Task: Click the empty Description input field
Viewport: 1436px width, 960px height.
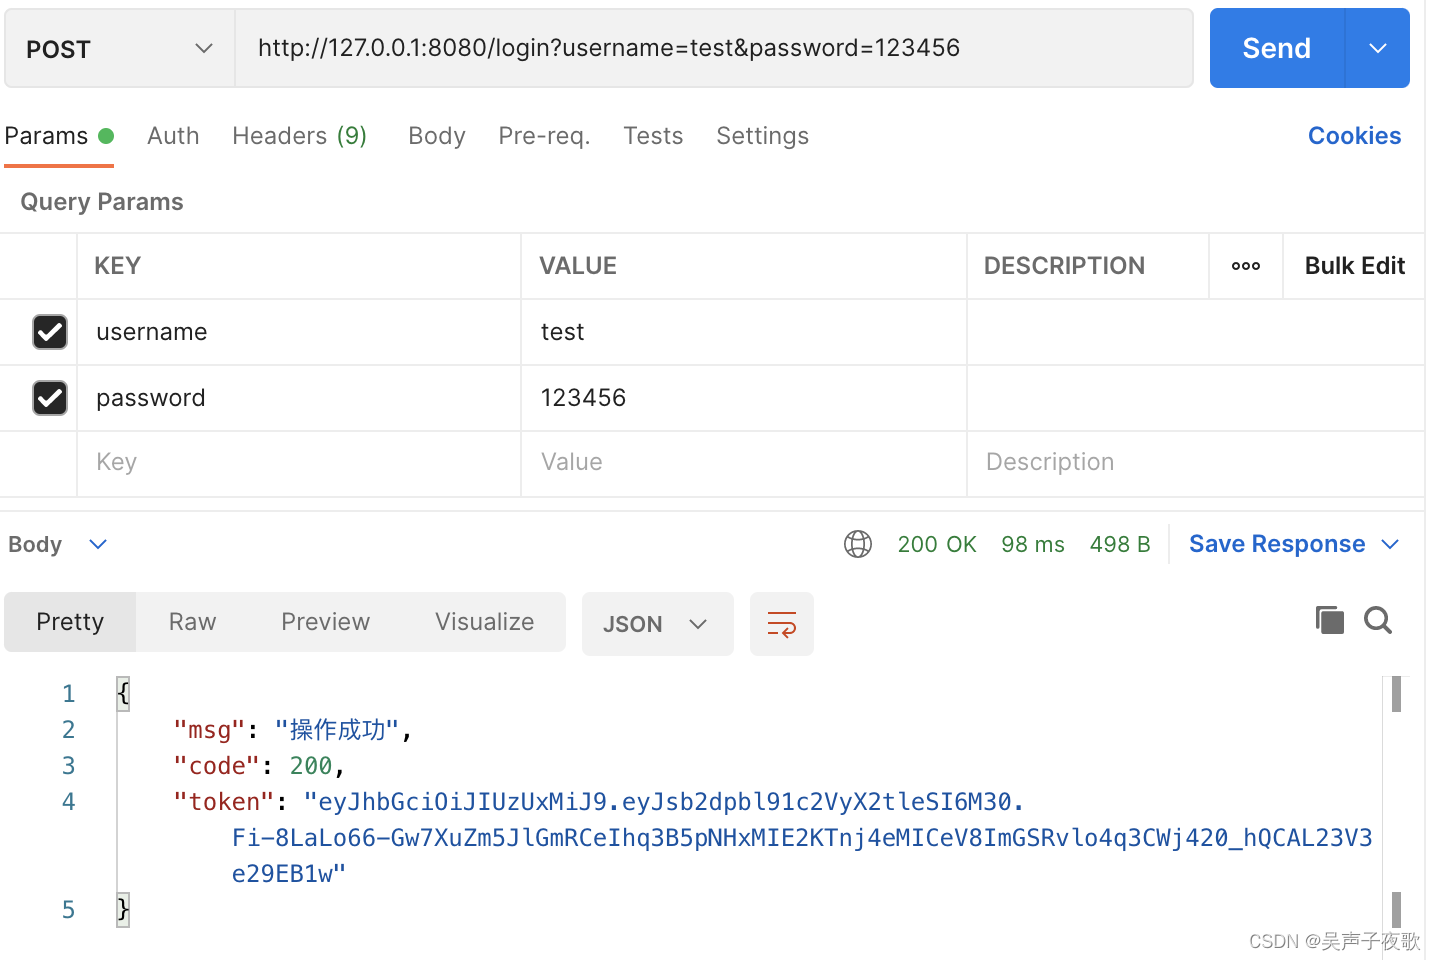Action: pos(1195,462)
